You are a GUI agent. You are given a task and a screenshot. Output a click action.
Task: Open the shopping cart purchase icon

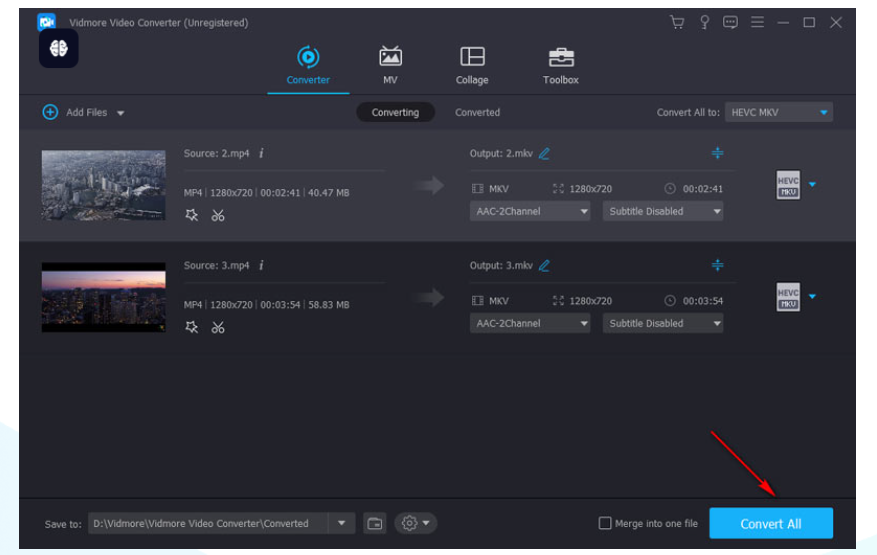click(677, 22)
